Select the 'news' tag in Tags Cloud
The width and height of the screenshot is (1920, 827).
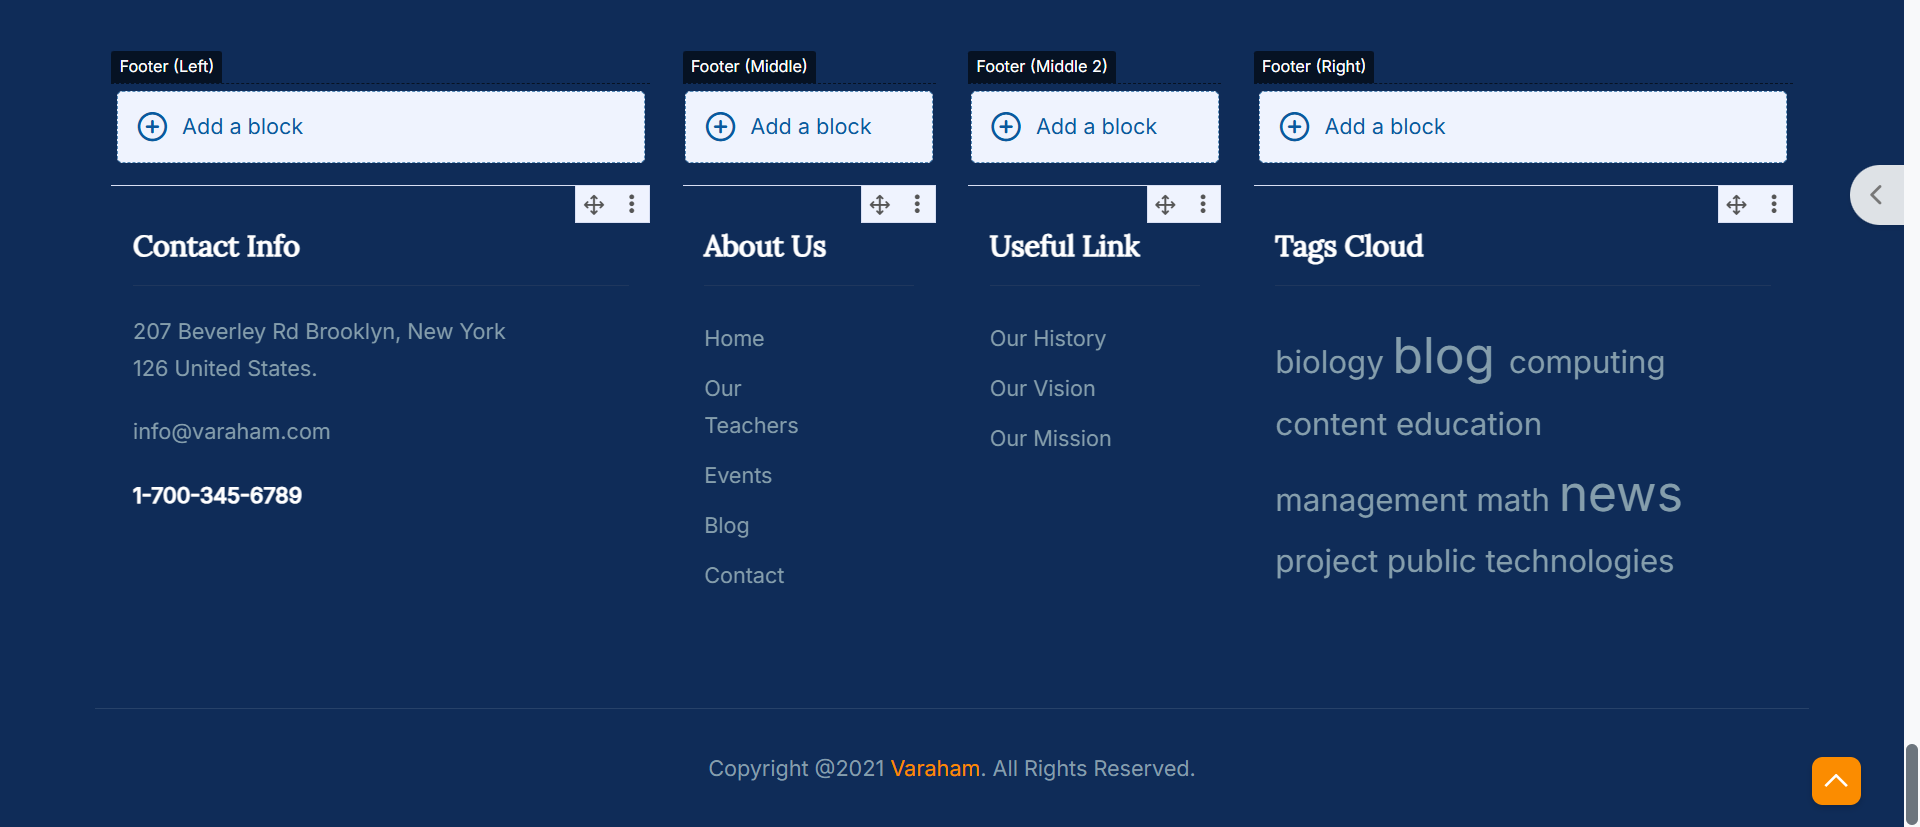1620,495
